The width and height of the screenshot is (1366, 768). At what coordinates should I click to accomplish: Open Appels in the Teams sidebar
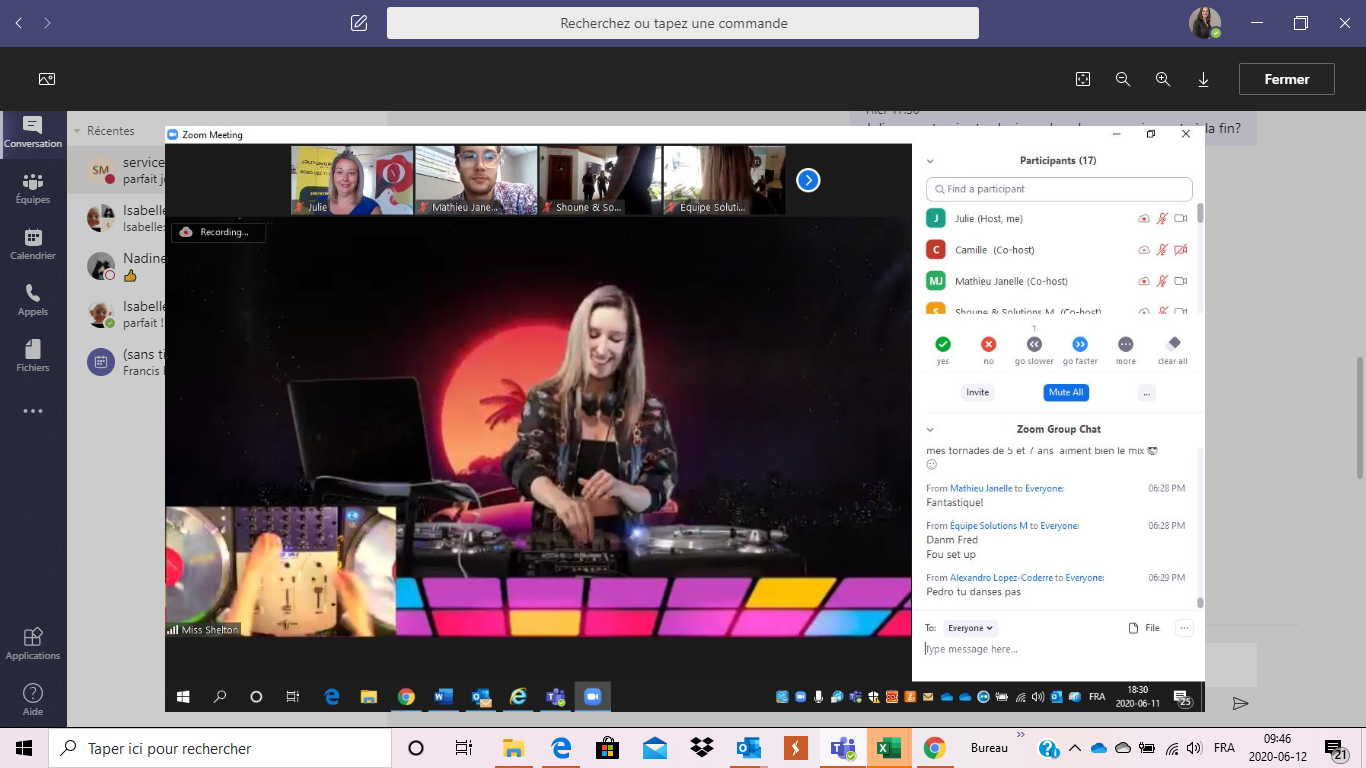(33, 300)
